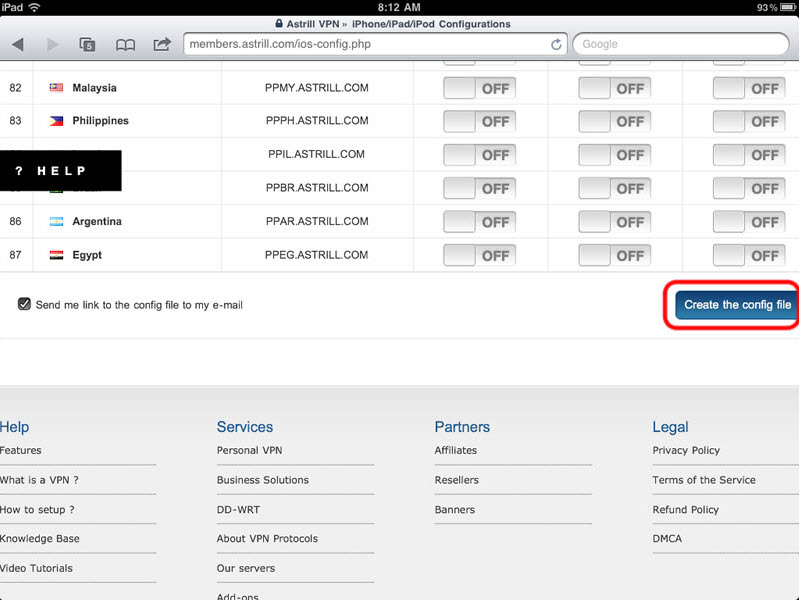Open Personal VPN link
Screen dimensions: 804x606
pyautogui.click(x=249, y=450)
